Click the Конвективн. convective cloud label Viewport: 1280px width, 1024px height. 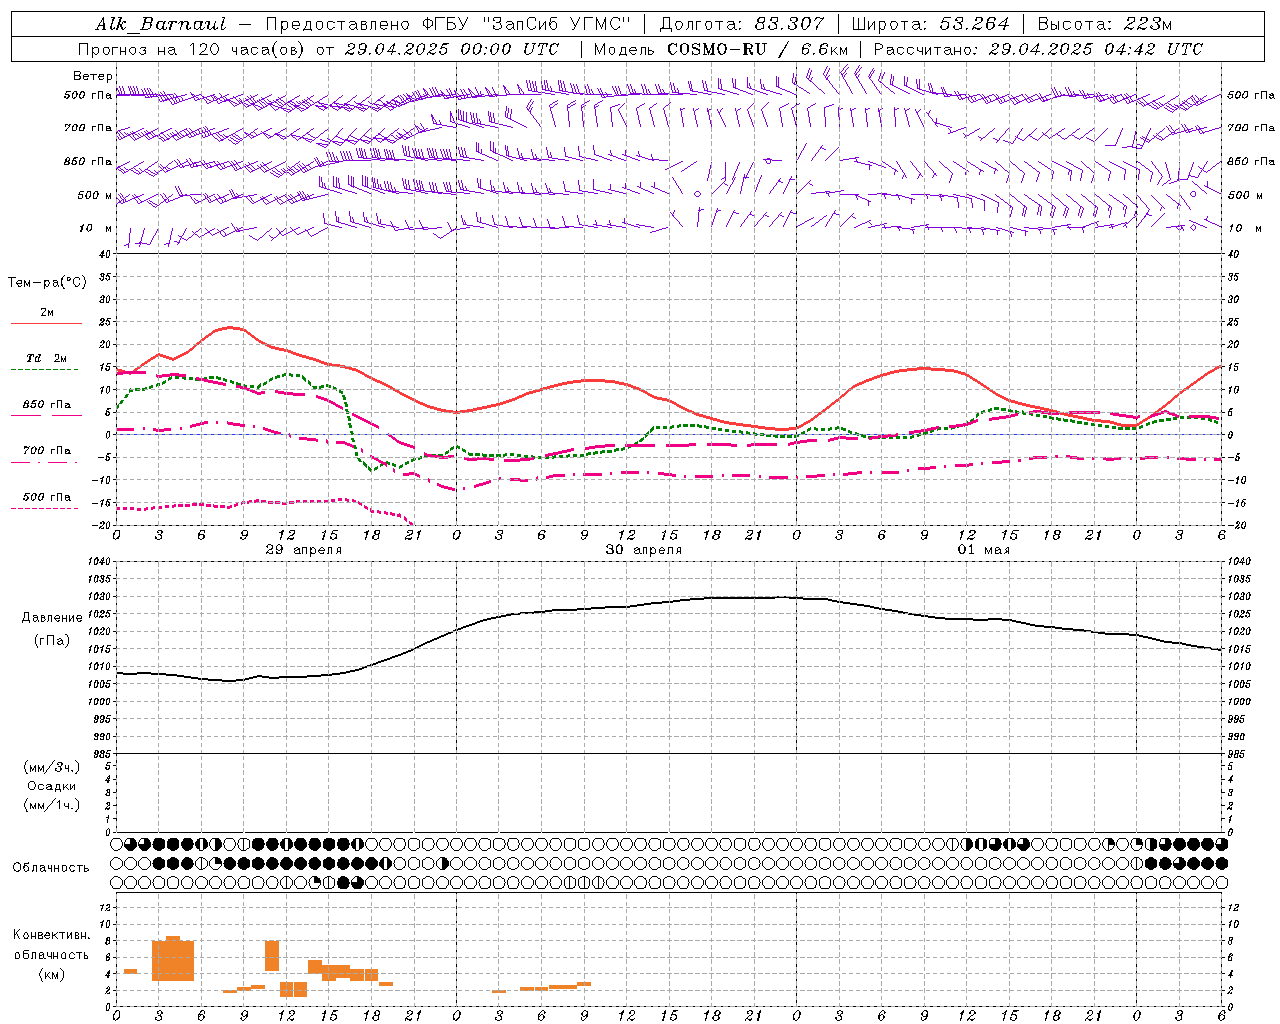click(x=52, y=935)
